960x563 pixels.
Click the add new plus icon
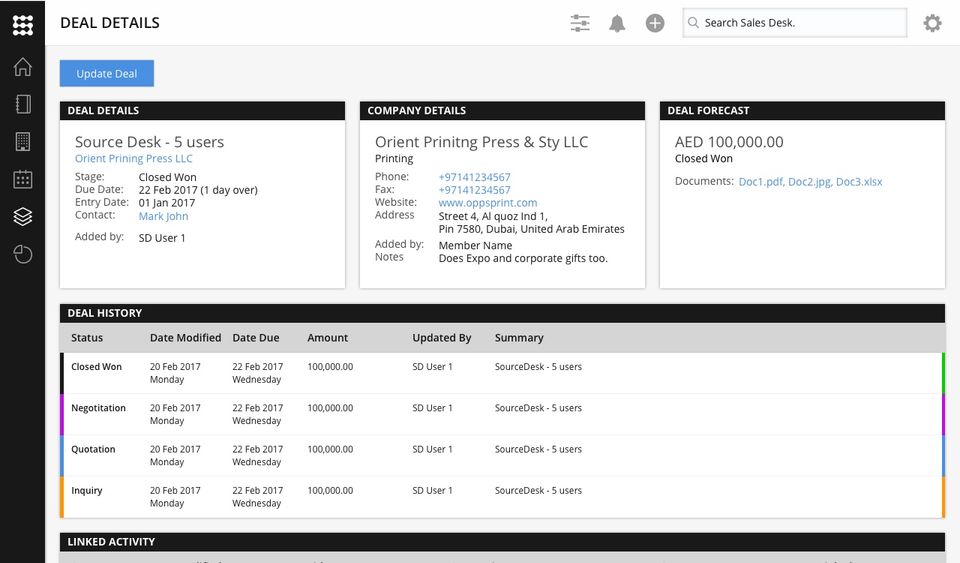pos(655,23)
